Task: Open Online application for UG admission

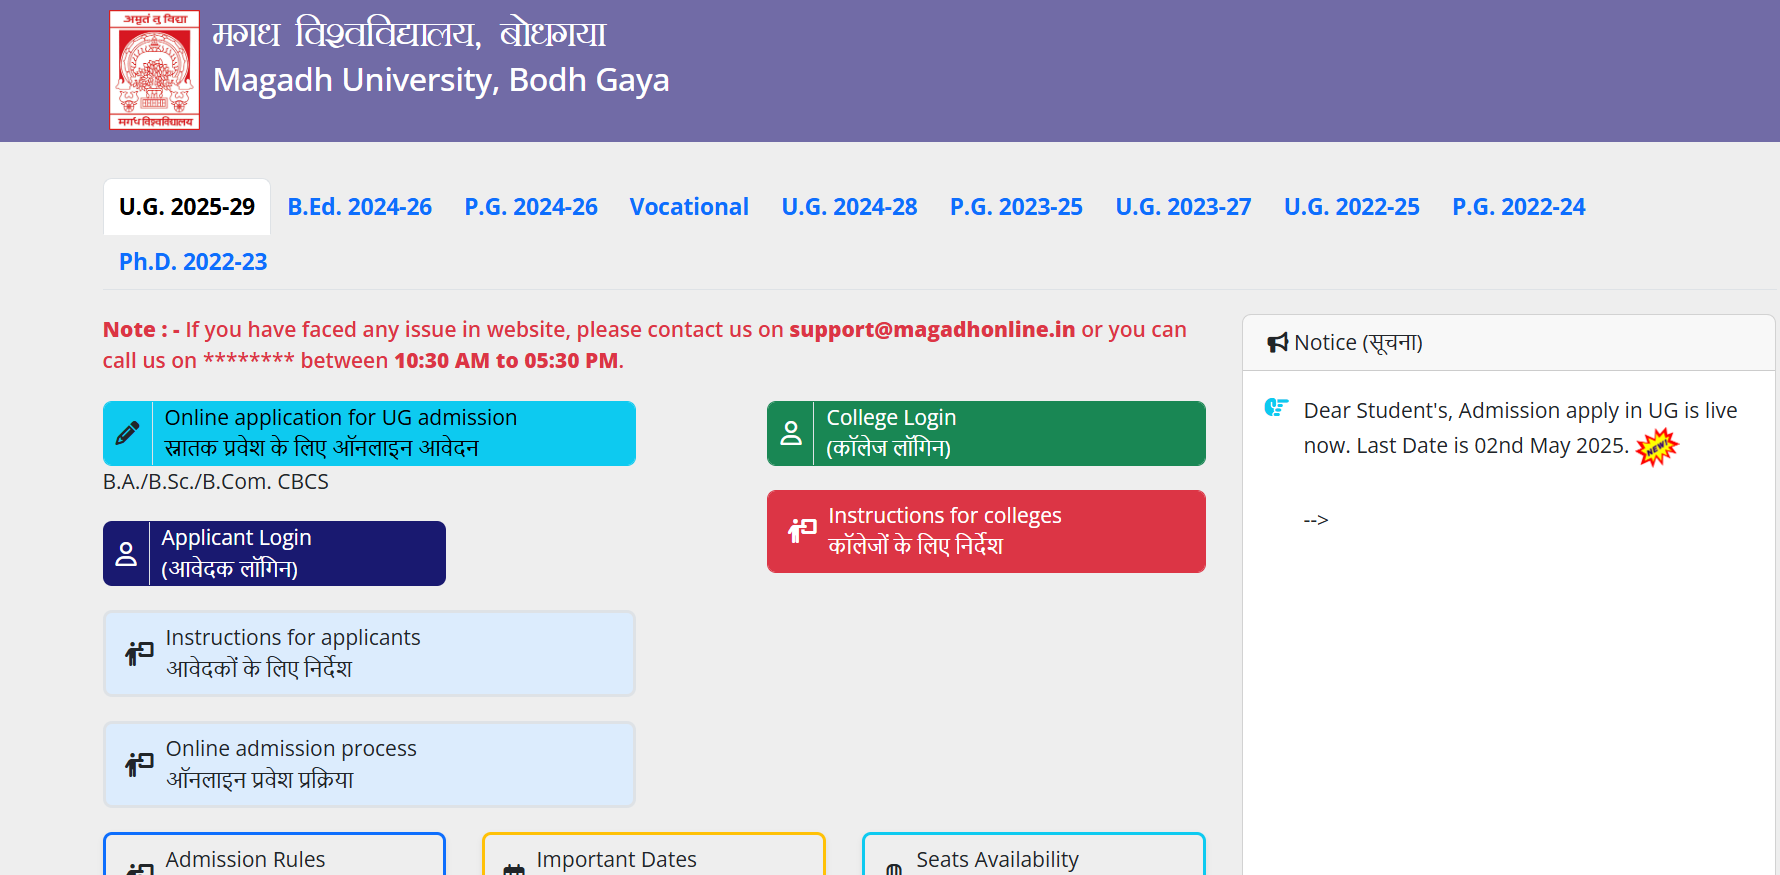Action: [x=369, y=433]
